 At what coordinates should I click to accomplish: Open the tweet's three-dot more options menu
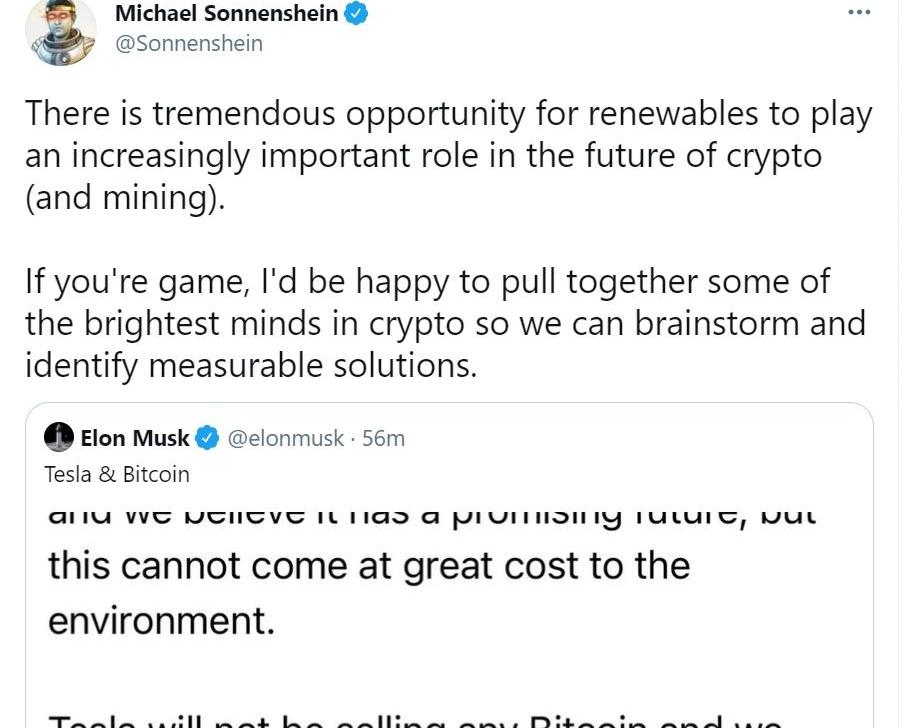[x=858, y=12]
